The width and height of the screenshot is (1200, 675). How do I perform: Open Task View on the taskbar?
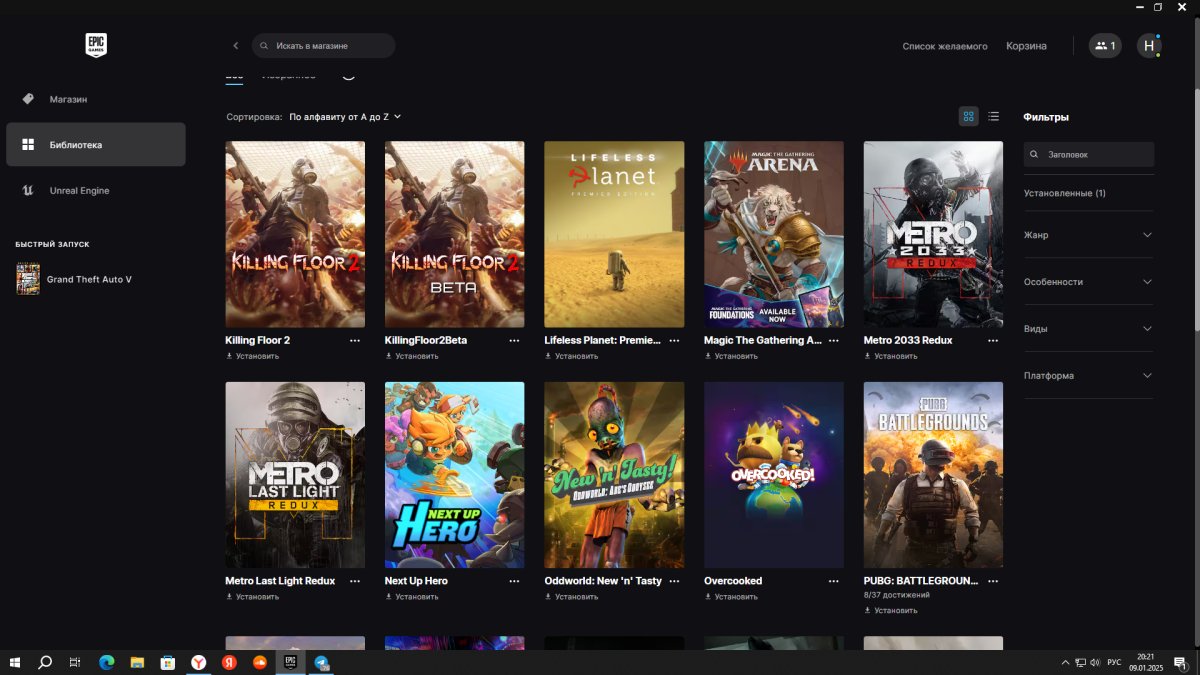click(x=75, y=662)
